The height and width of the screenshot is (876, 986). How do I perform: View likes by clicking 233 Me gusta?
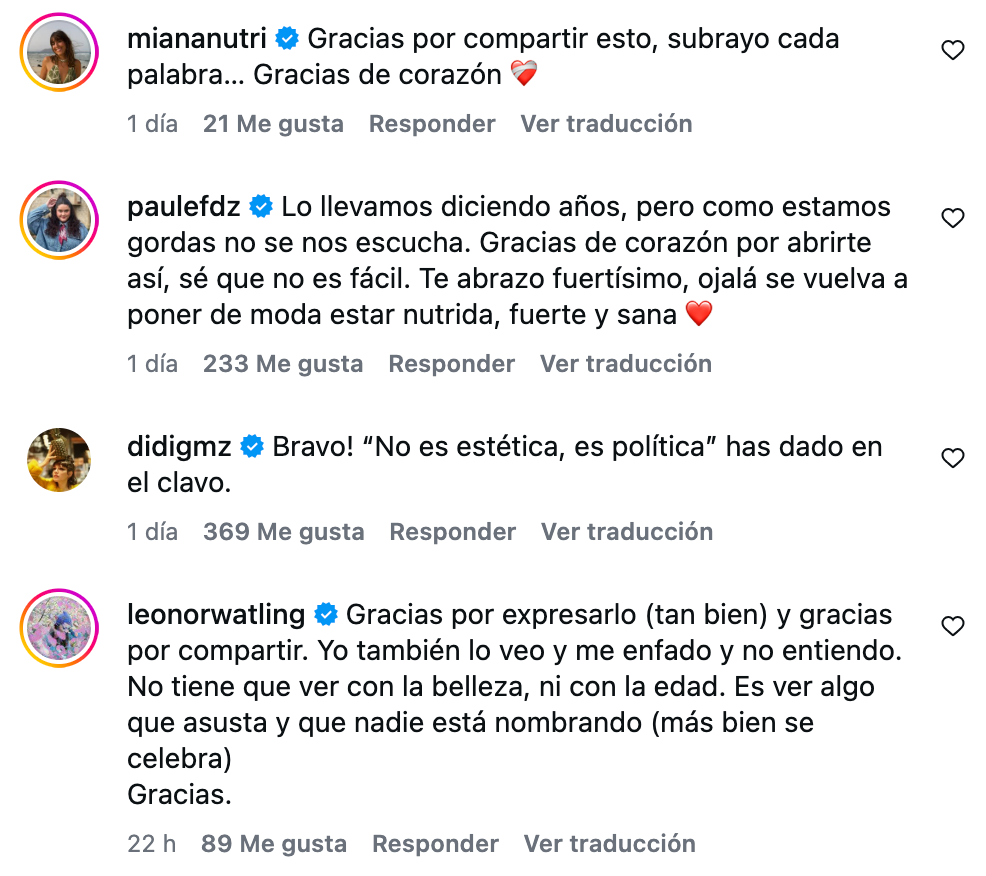[x=283, y=363]
